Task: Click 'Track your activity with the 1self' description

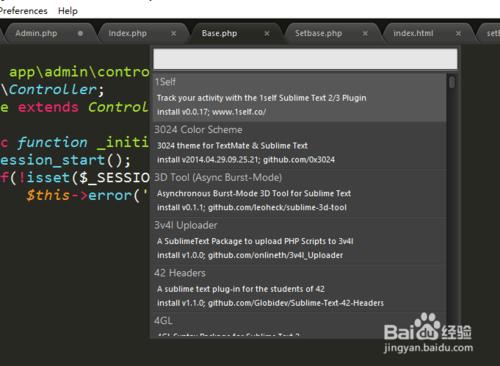Action: pyautogui.click(x=261, y=98)
